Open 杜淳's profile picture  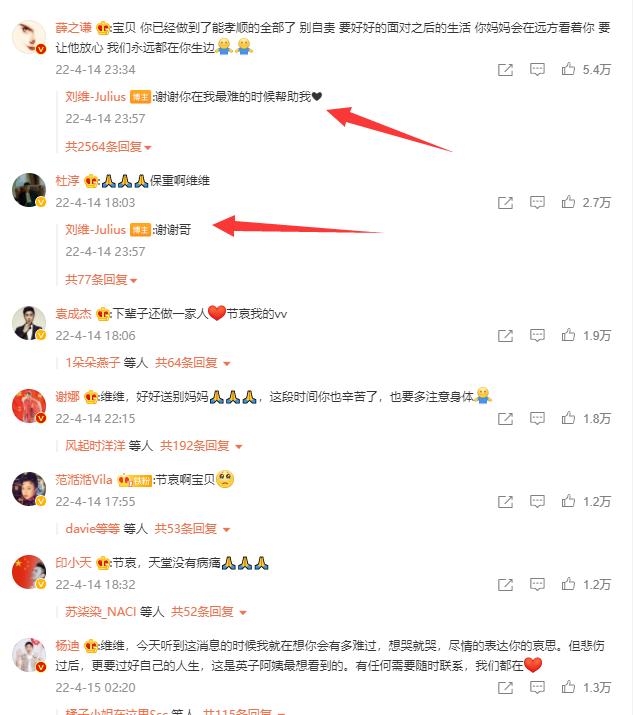(29, 190)
